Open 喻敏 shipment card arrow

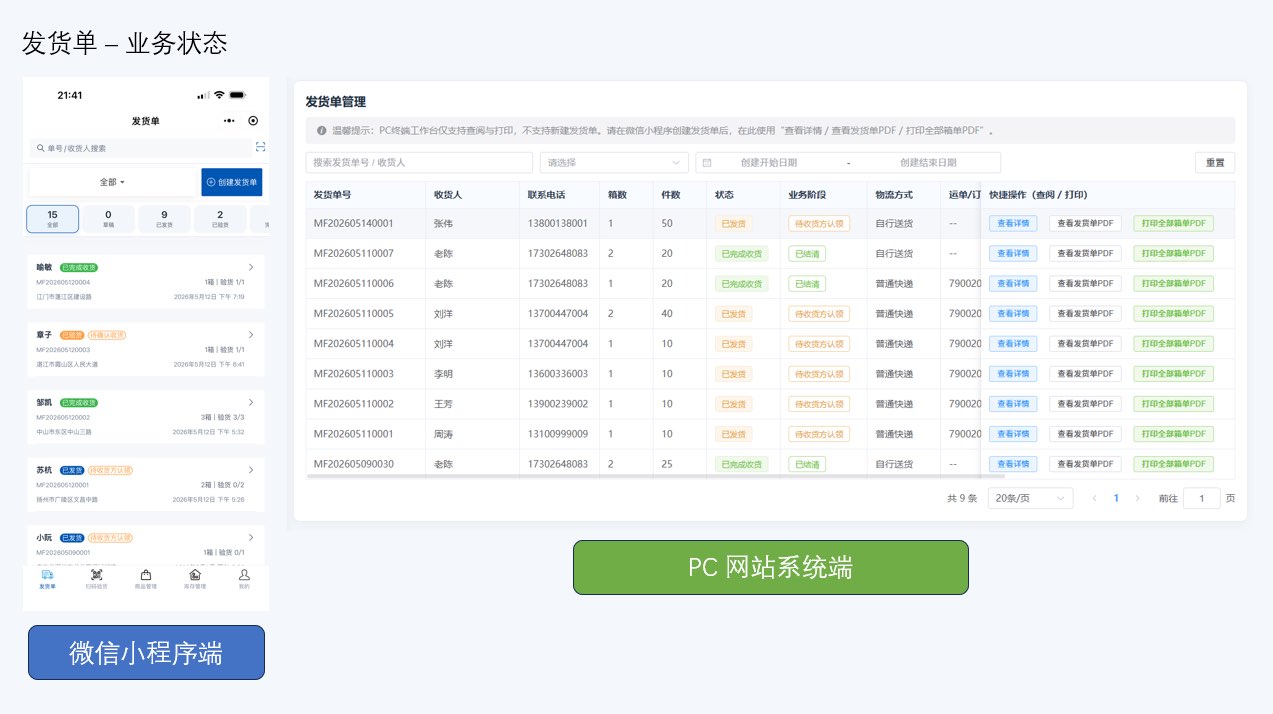(251, 268)
